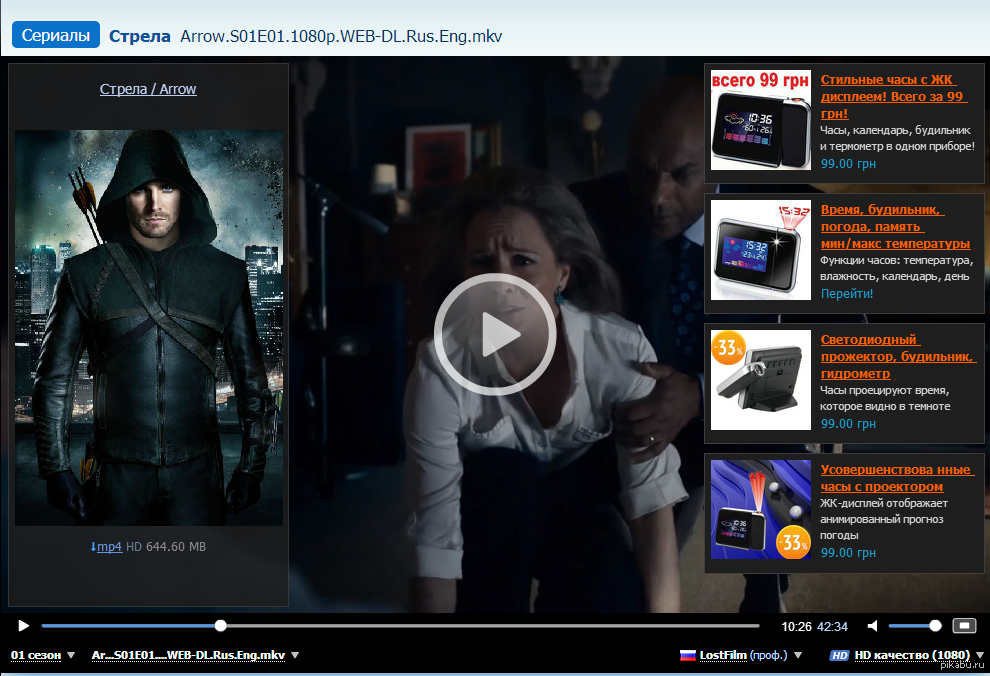990x676 pixels.
Task: Mute audio with the speaker icon
Action: [872, 626]
